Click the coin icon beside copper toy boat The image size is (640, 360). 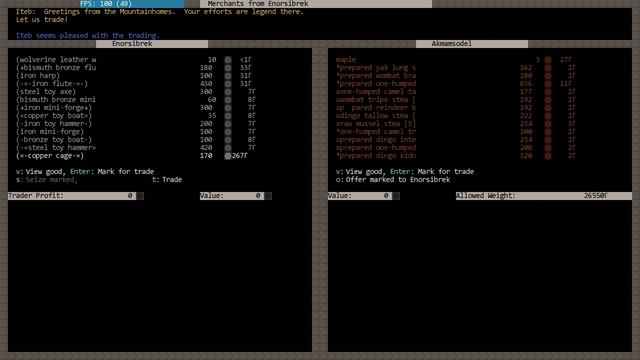(228, 116)
